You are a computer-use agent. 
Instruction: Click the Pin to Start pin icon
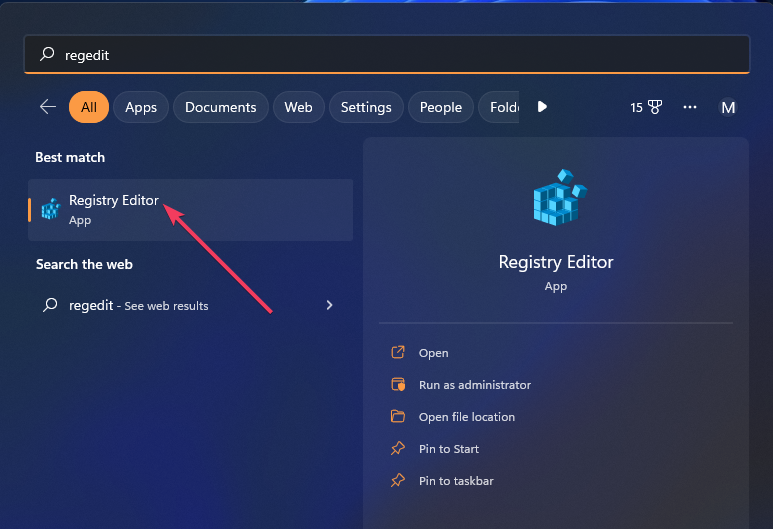[x=398, y=448]
